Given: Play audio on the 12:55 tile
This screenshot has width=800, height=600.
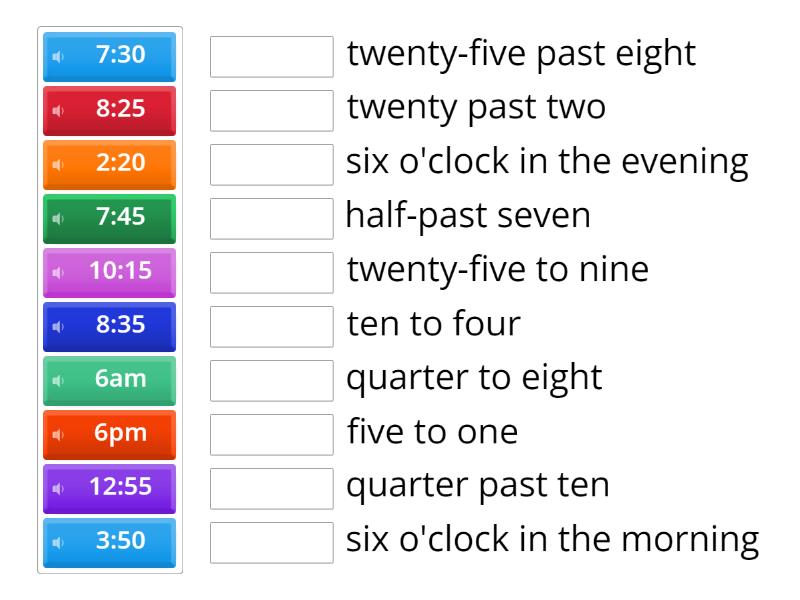Looking at the screenshot, I should point(58,488).
